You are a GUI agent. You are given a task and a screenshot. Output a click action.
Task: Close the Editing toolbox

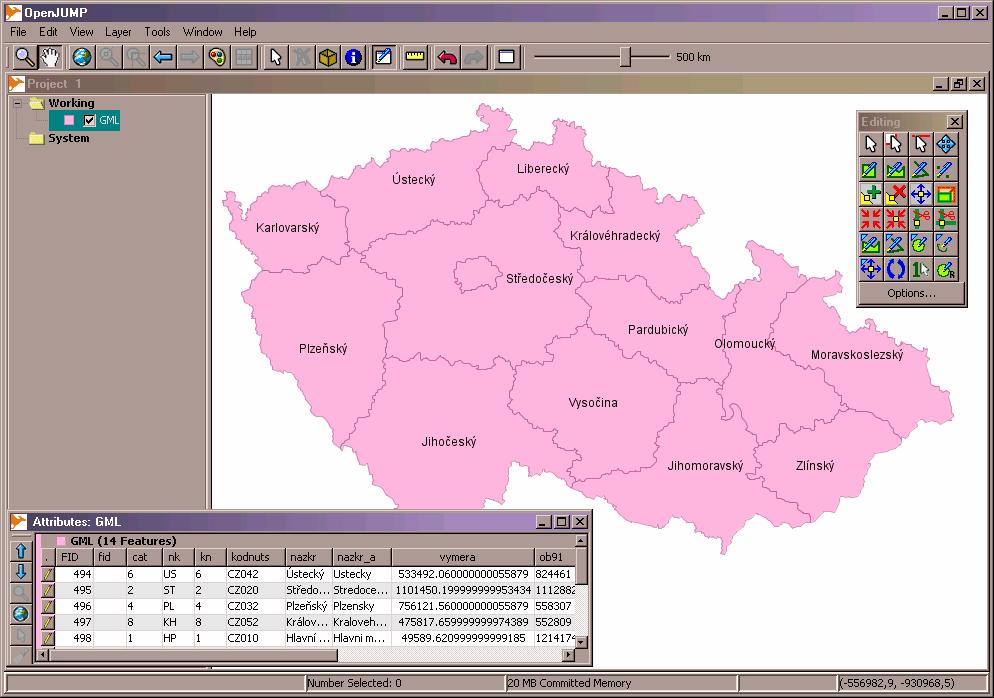pyautogui.click(x=955, y=122)
